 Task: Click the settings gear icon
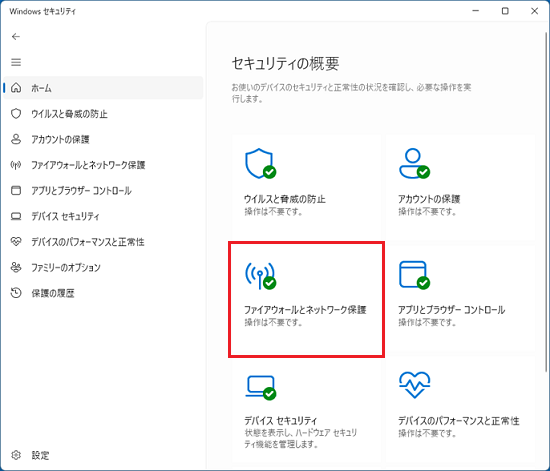pyautogui.click(x=16, y=455)
